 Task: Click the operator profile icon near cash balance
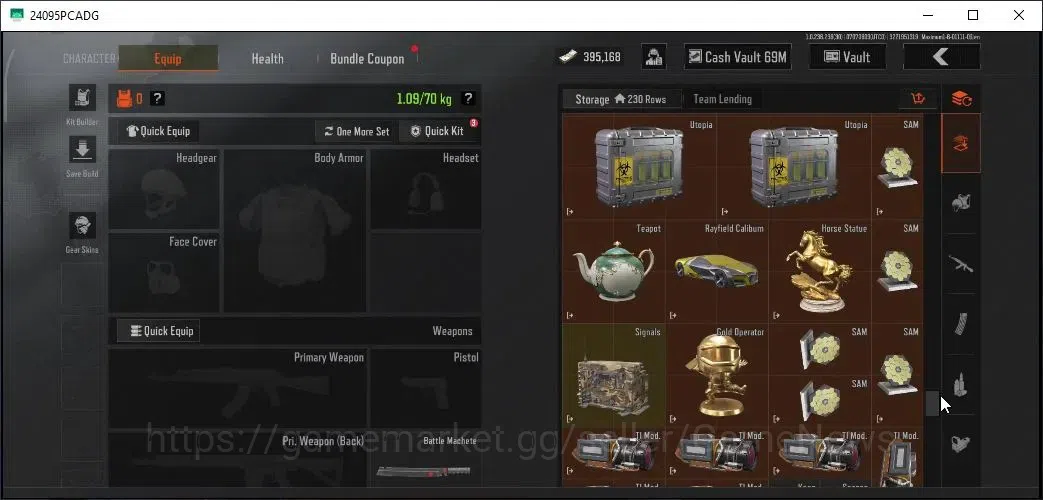pyautogui.click(x=655, y=57)
